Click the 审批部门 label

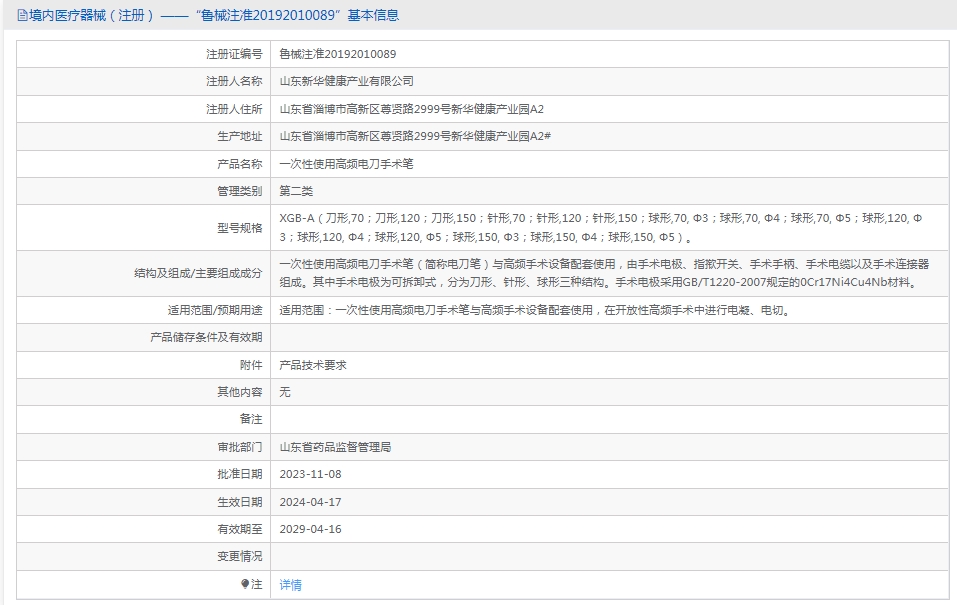point(240,447)
